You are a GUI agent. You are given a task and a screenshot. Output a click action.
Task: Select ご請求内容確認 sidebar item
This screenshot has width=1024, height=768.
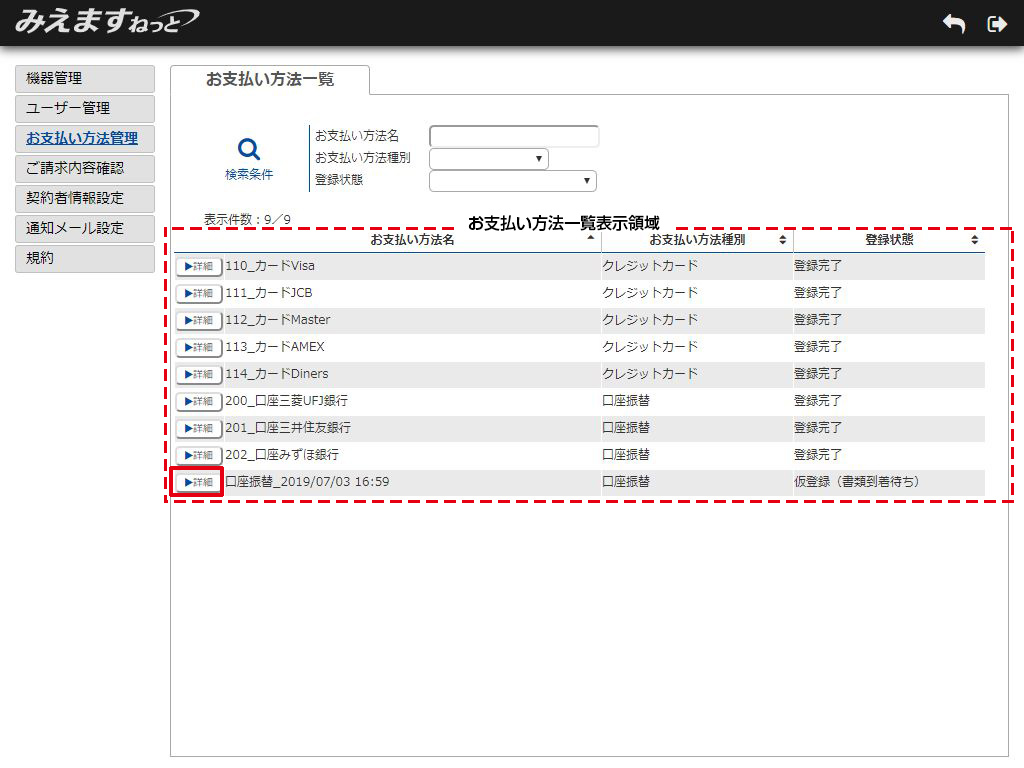pos(85,168)
